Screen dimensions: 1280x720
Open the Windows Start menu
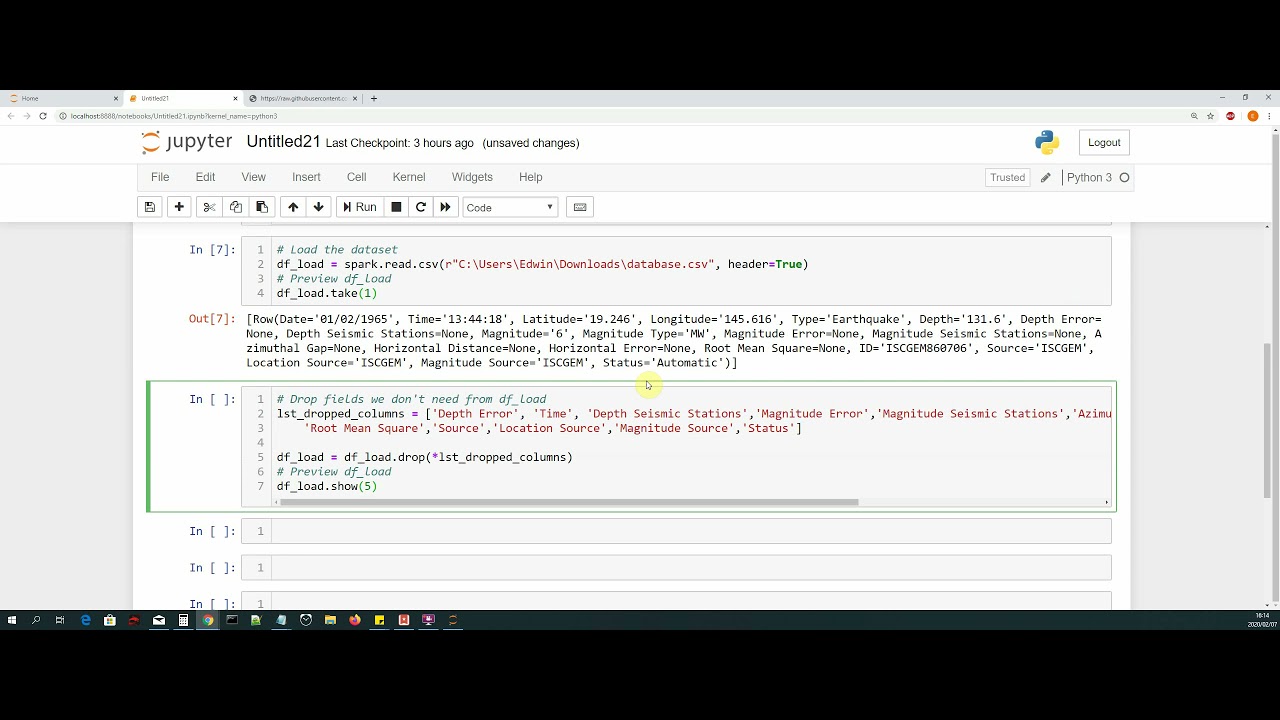click(x=12, y=620)
